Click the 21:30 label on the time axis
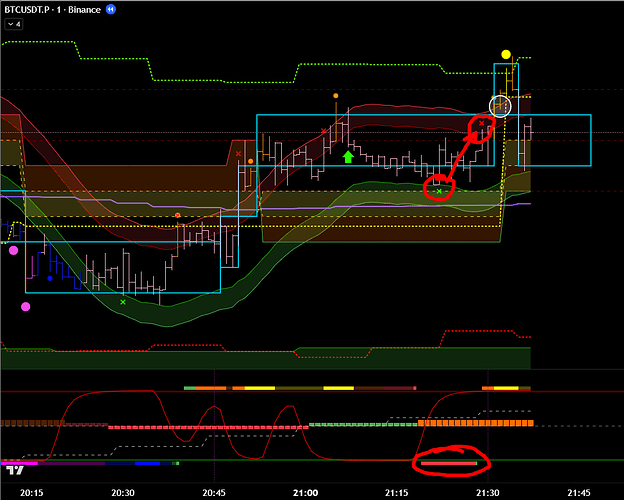 pos(487,492)
